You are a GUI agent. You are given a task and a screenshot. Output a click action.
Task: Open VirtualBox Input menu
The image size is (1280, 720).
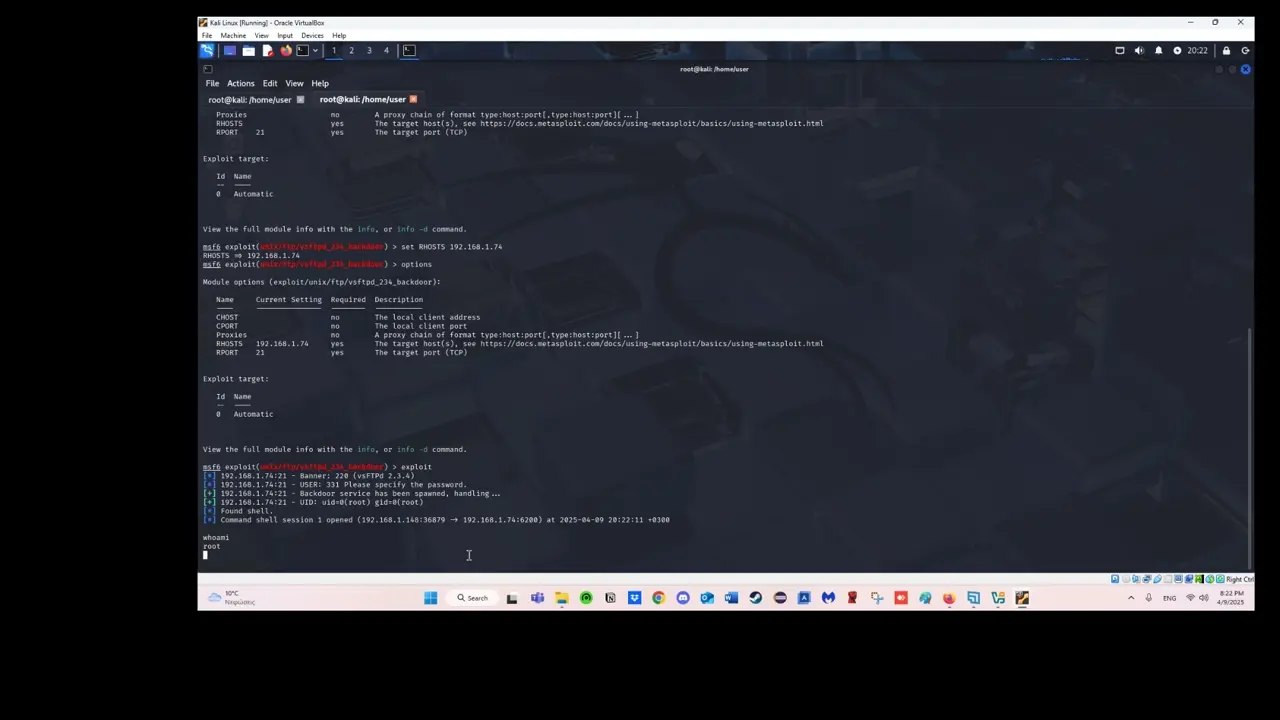point(285,35)
